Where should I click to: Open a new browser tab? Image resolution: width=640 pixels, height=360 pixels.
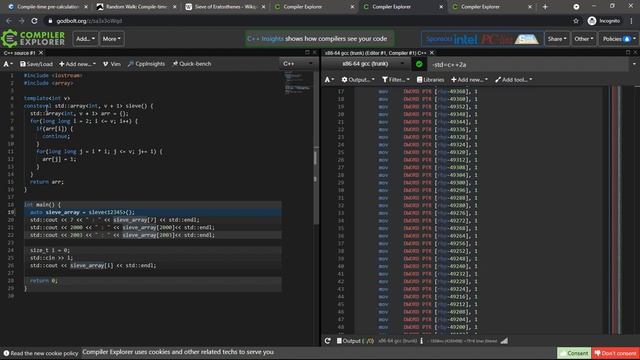pyautogui.click(x=545, y=7)
